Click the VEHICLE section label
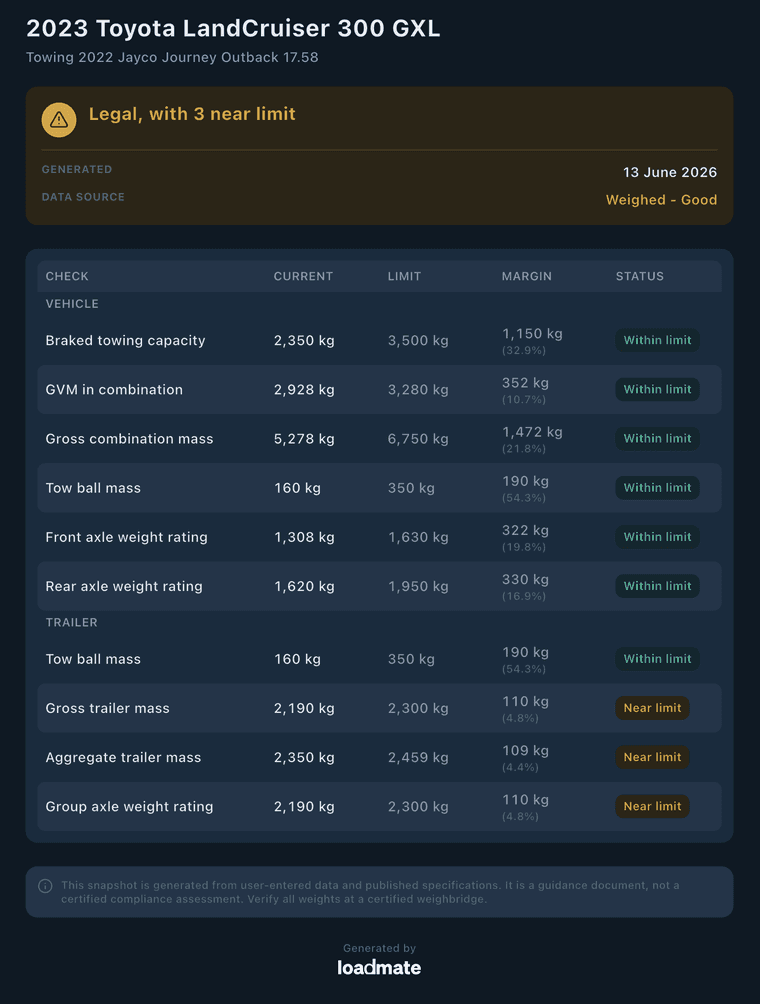The height and width of the screenshot is (1004, 760). [x=72, y=304]
